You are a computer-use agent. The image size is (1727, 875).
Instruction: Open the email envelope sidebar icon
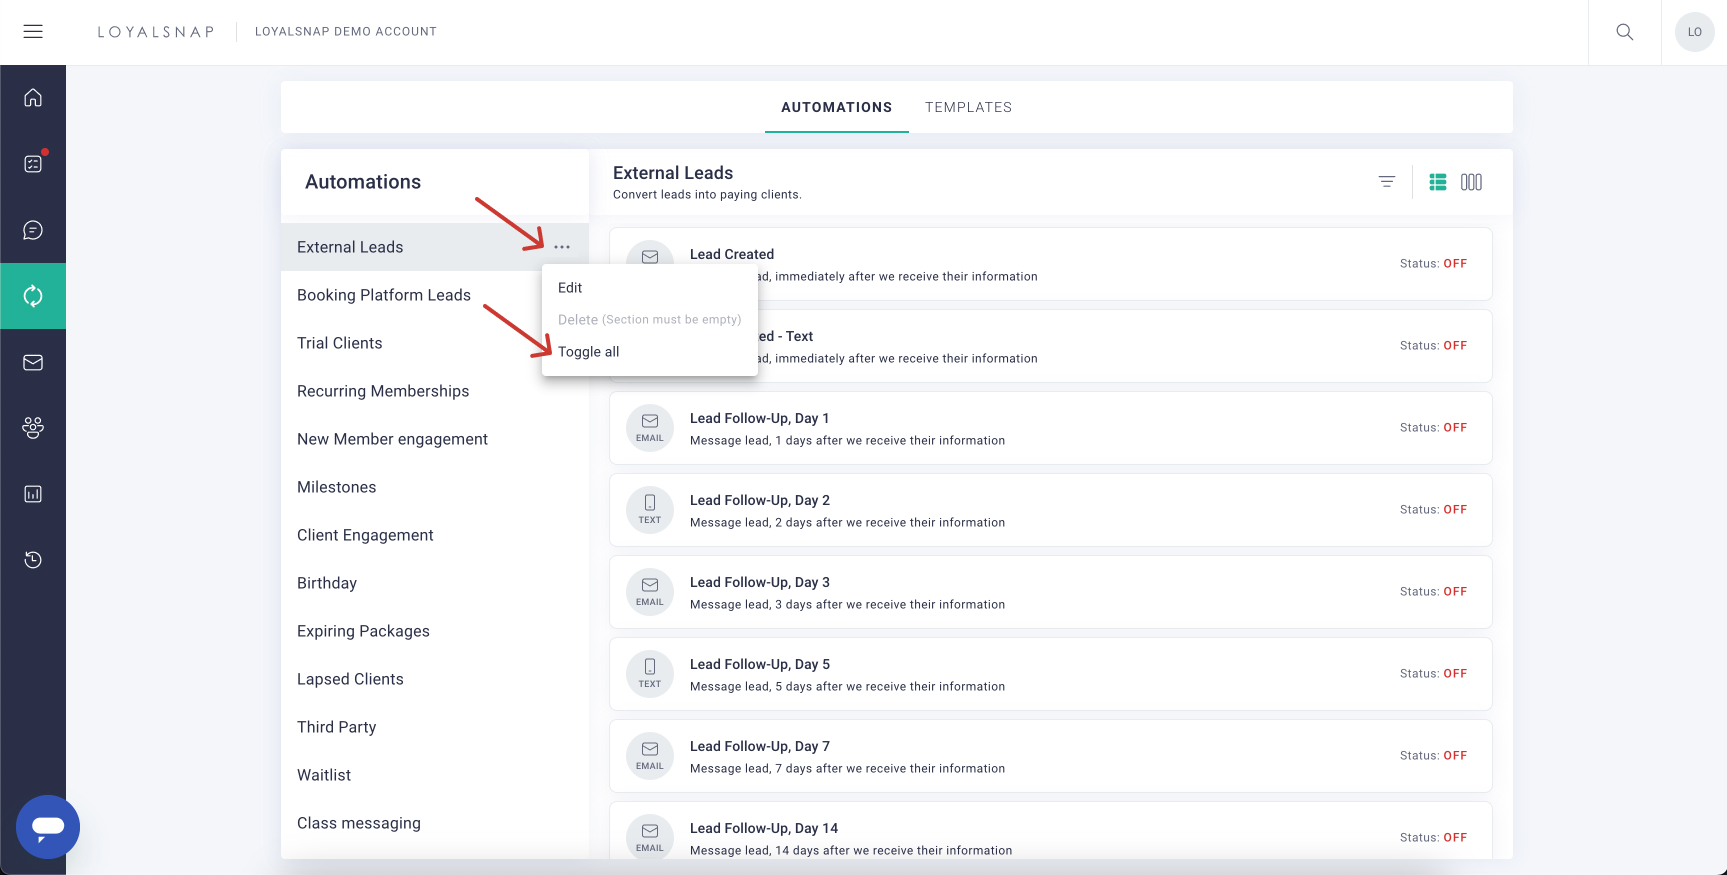coord(33,362)
